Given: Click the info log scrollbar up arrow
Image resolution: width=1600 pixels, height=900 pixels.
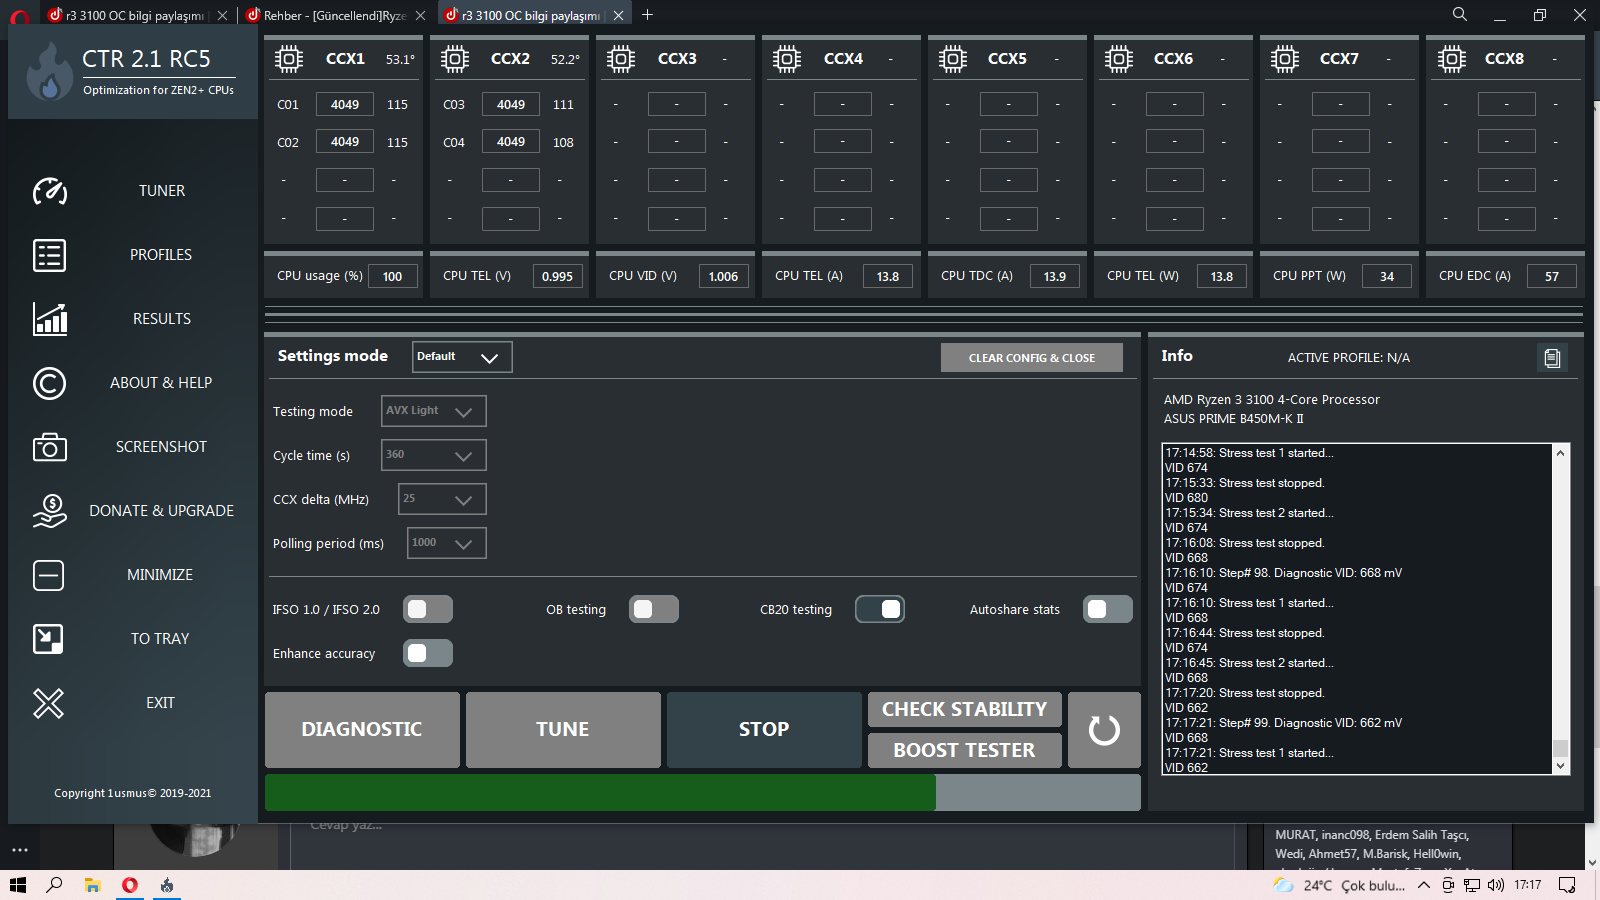Looking at the screenshot, I should pos(1560,453).
